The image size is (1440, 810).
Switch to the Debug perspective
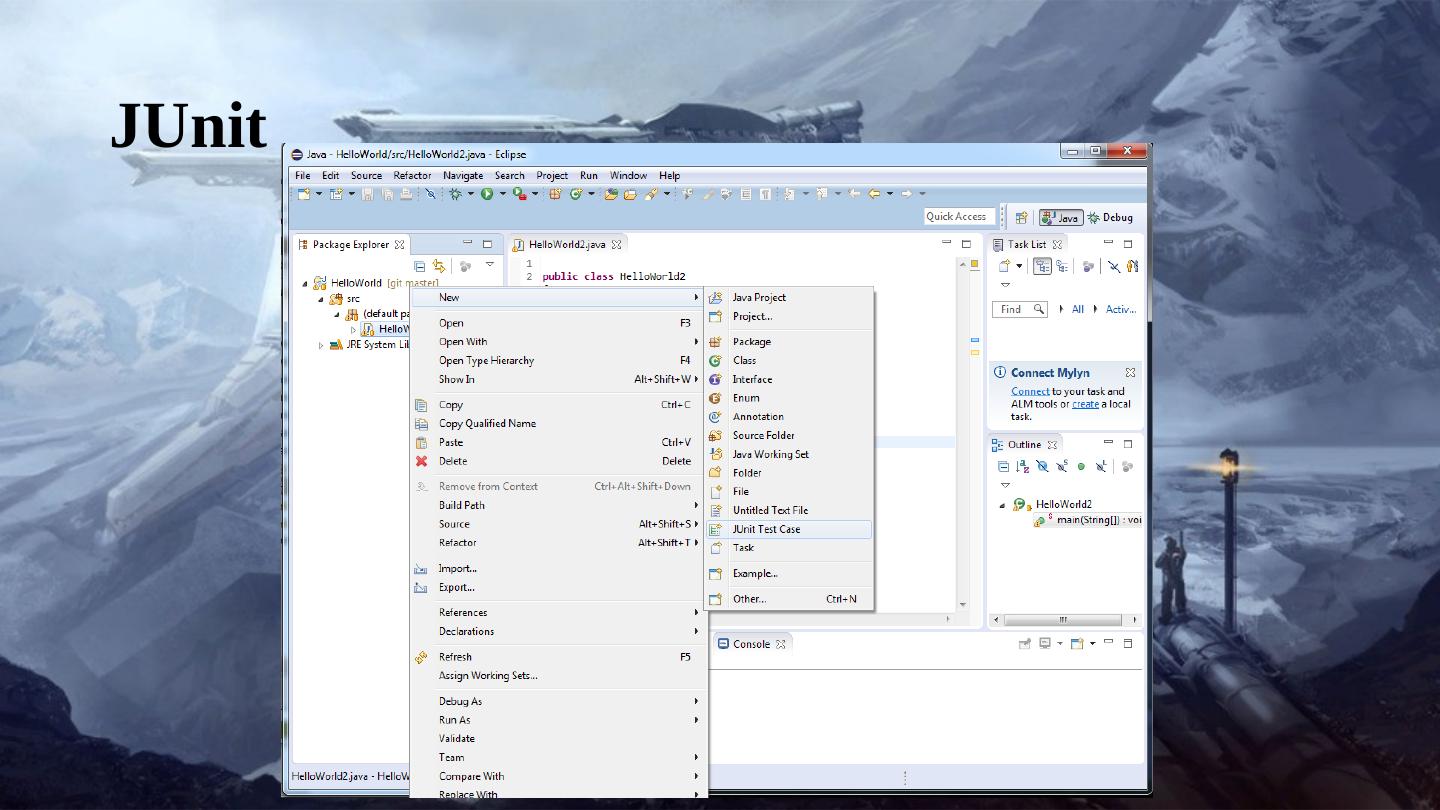coord(1111,217)
